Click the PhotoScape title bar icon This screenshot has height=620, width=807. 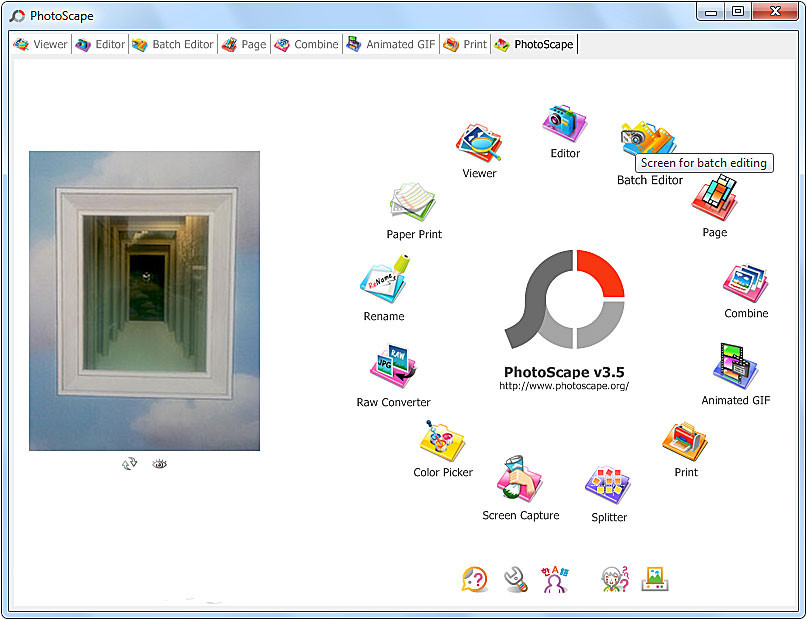tap(17, 16)
